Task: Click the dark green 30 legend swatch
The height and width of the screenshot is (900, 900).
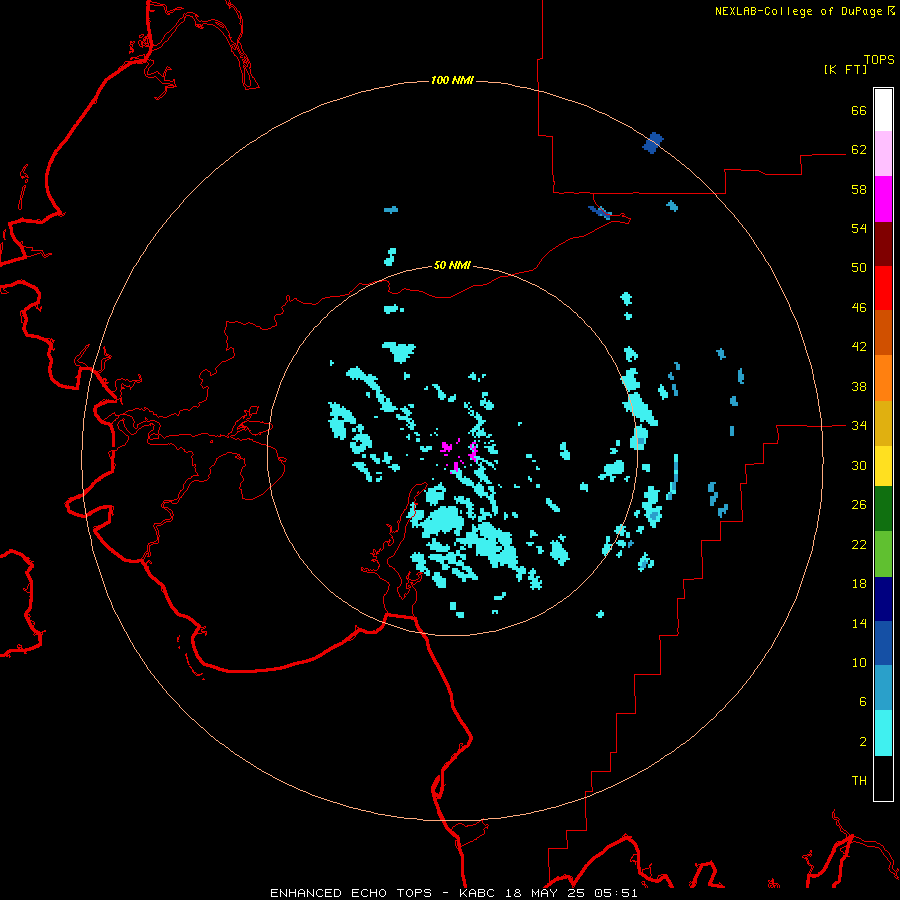Action: [x=883, y=509]
